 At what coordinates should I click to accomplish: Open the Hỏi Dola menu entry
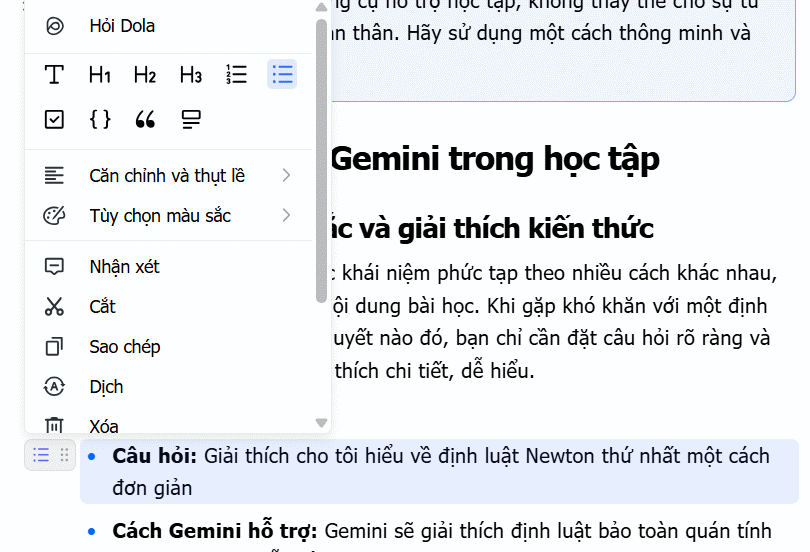(168, 26)
